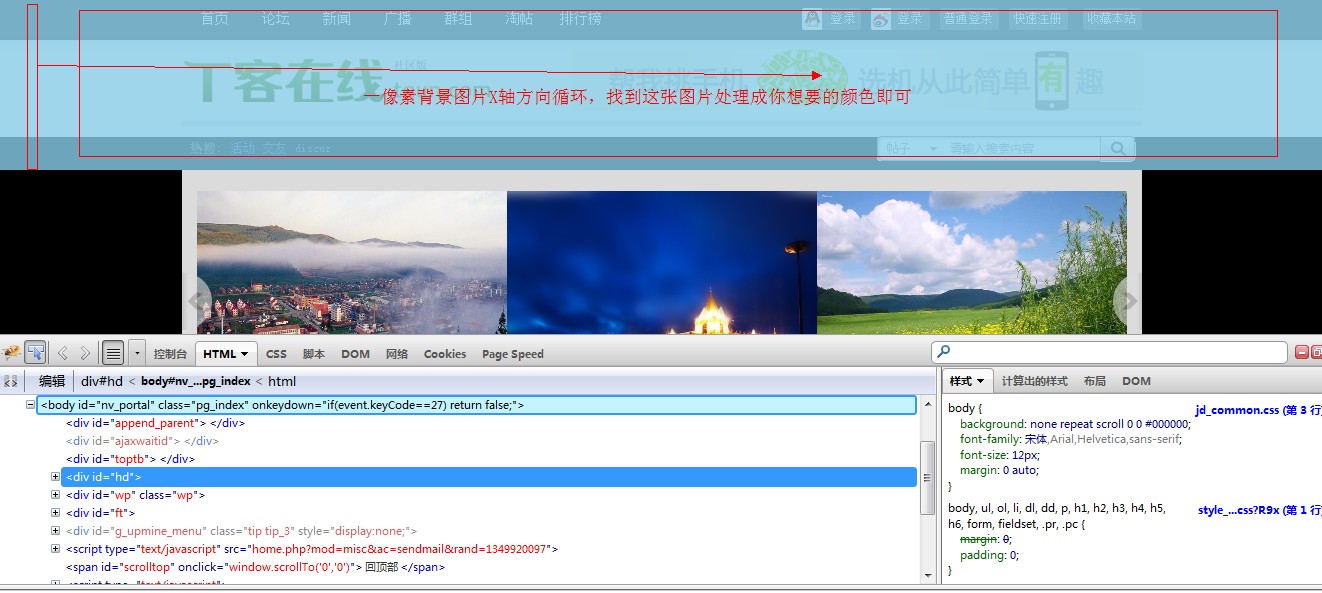Expand the div id="ft" node
The image size is (1322, 593).
pyautogui.click(x=56, y=513)
